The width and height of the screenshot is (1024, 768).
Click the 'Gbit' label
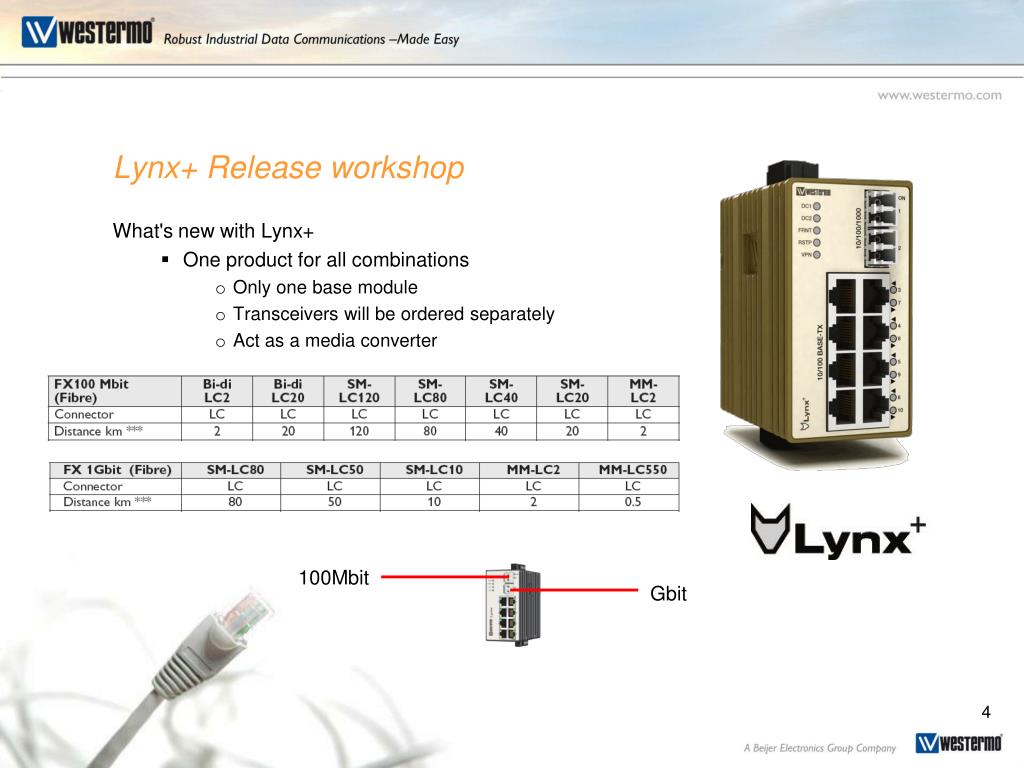(x=668, y=594)
